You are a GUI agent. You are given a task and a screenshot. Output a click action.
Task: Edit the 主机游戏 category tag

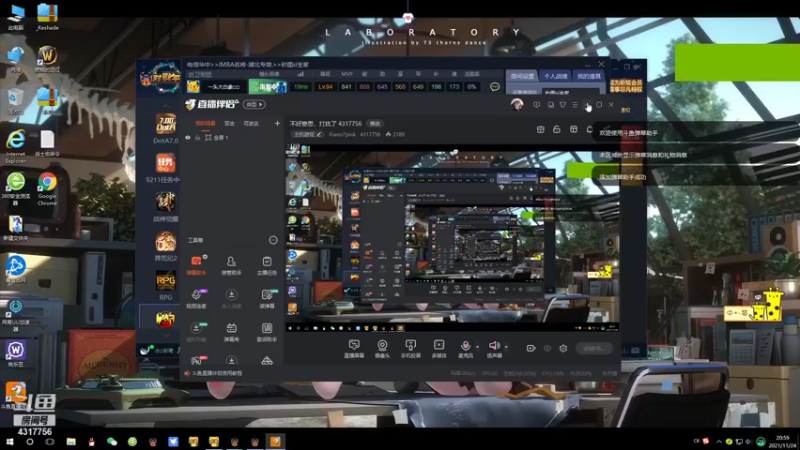tap(307, 134)
